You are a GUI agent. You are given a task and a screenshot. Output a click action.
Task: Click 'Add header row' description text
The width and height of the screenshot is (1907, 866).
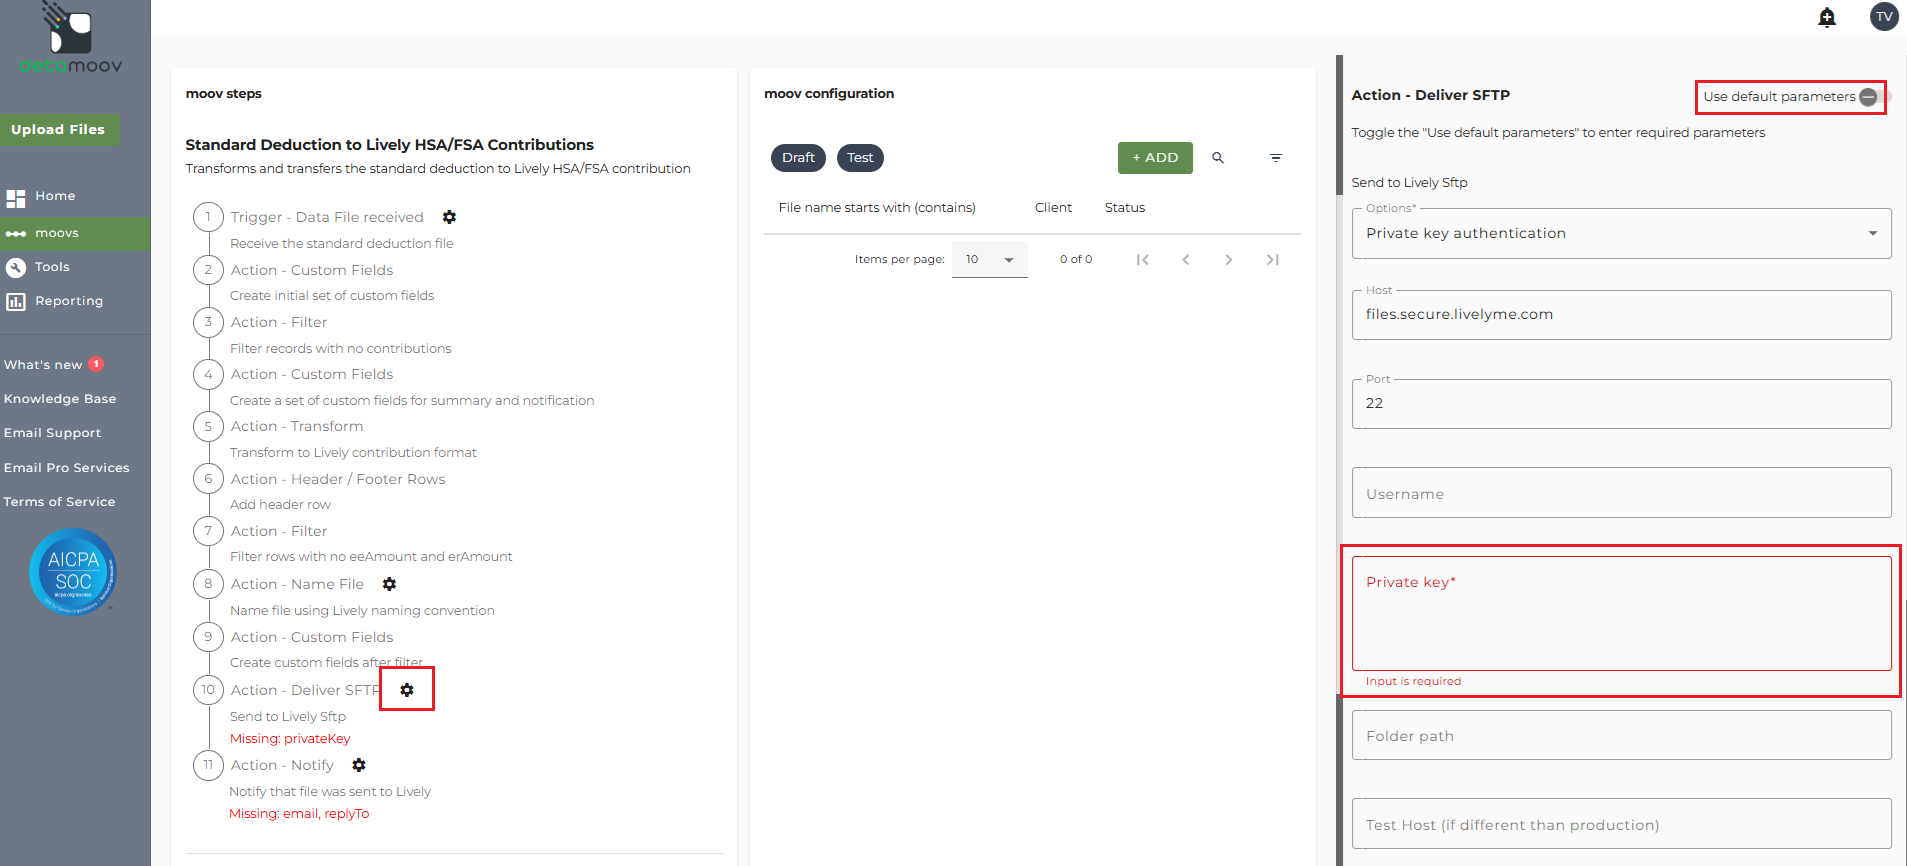click(x=280, y=505)
